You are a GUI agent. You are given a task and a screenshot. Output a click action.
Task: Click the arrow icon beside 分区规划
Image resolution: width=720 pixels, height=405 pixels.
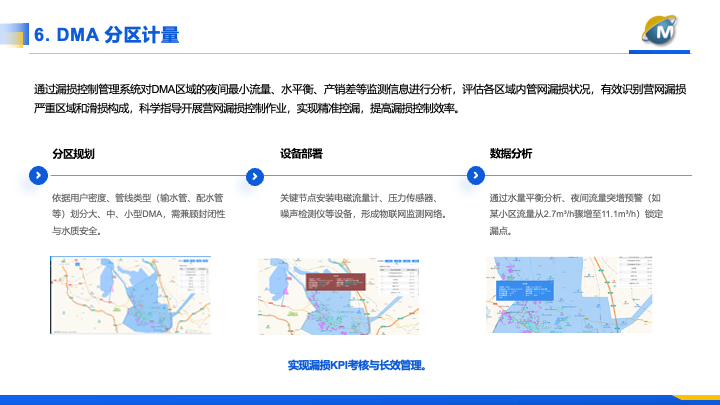point(38,176)
